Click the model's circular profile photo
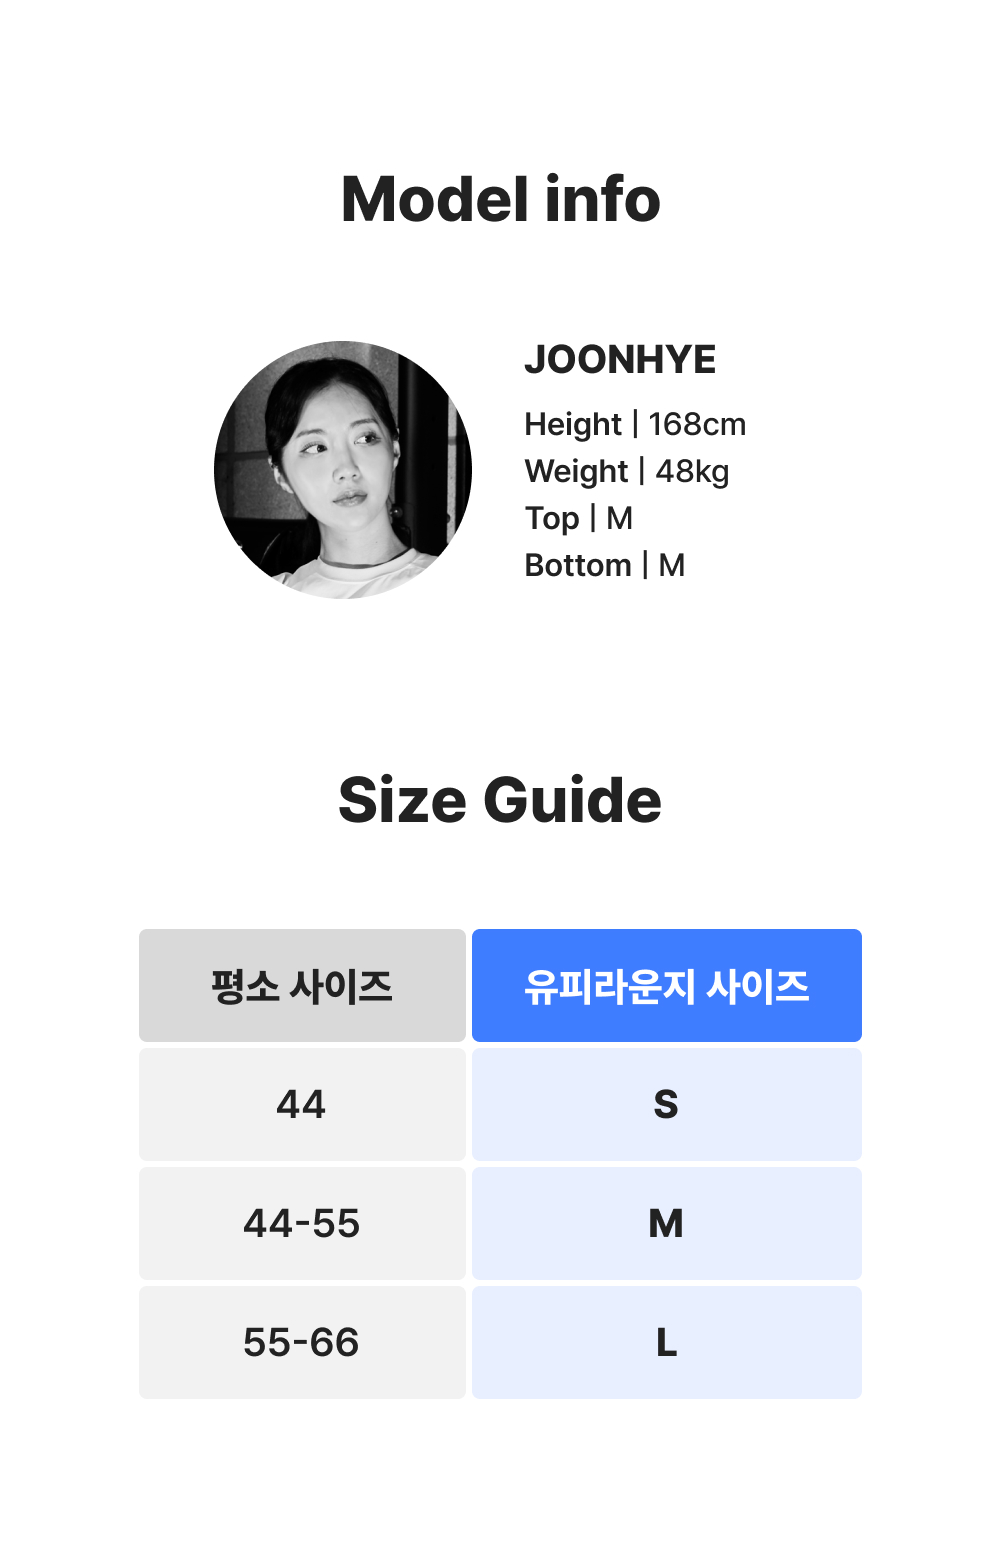Viewport: 1000px width, 1549px height. tap(343, 470)
